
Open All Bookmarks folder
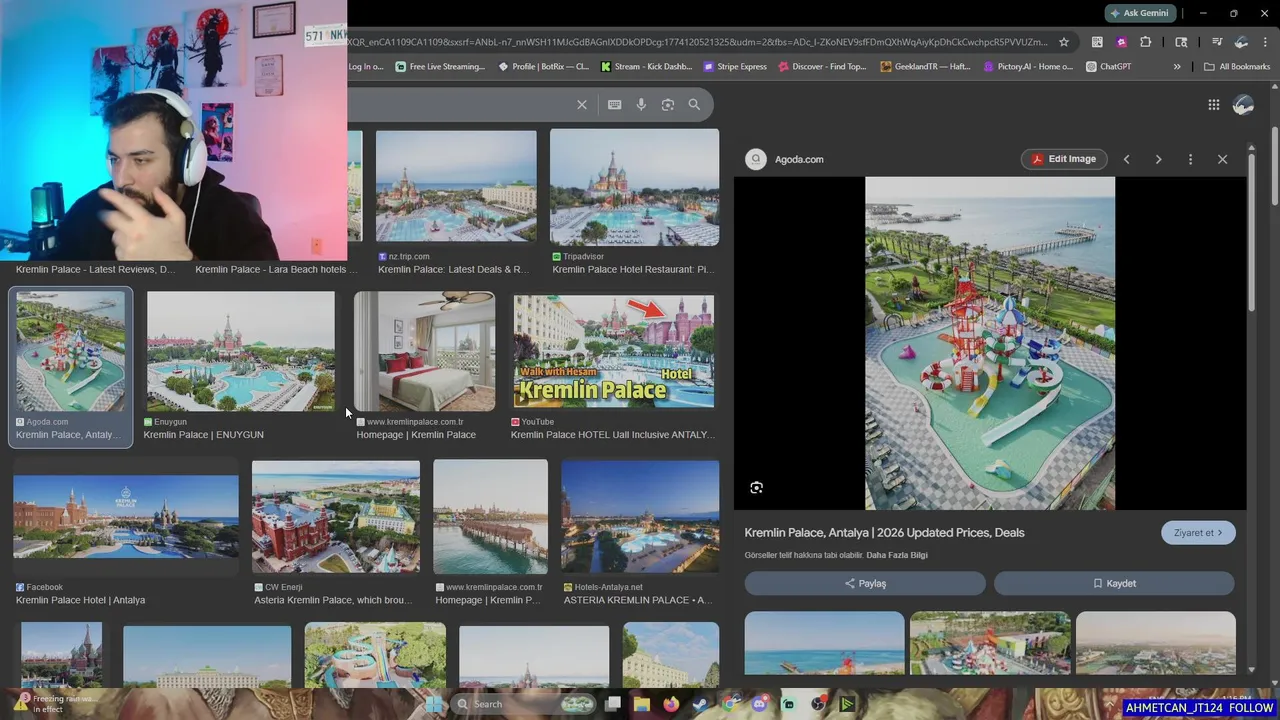pos(1237,67)
